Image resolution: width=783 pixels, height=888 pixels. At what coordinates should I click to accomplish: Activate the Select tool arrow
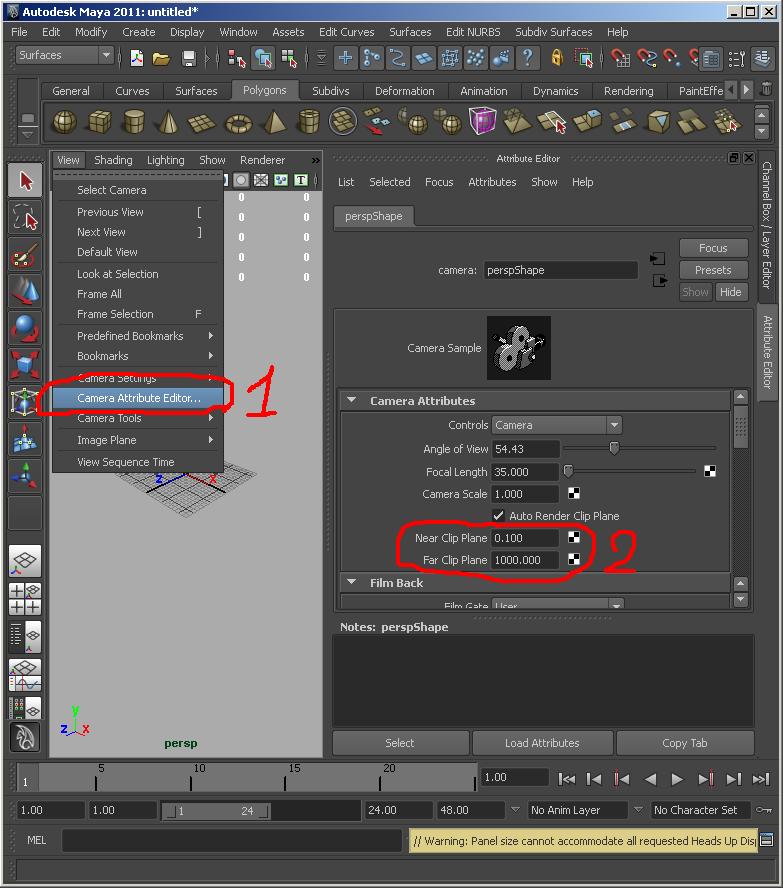pyautogui.click(x=26, y=181)
